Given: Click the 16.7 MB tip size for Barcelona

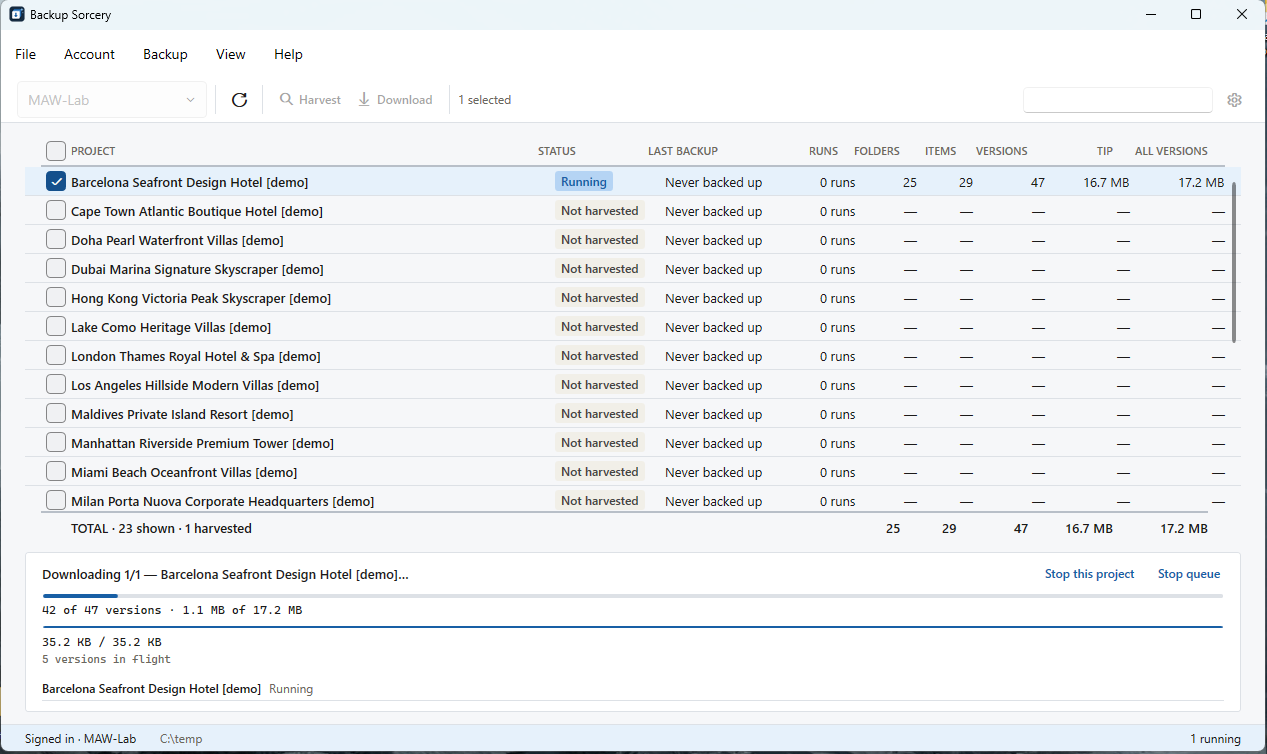Looking at the screenshot, I should (x=1105, y=182).
